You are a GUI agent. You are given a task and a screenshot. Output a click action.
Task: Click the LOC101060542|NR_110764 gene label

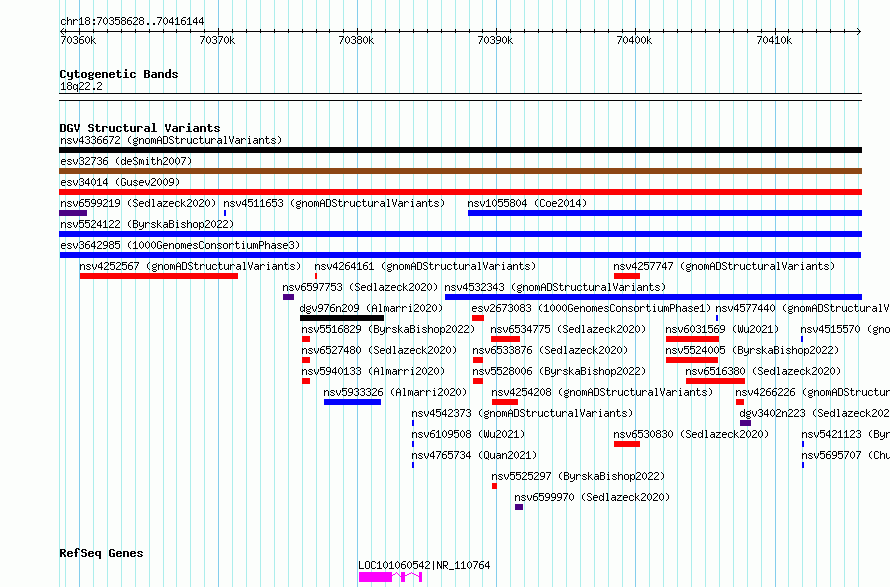[x=424, y=565]
